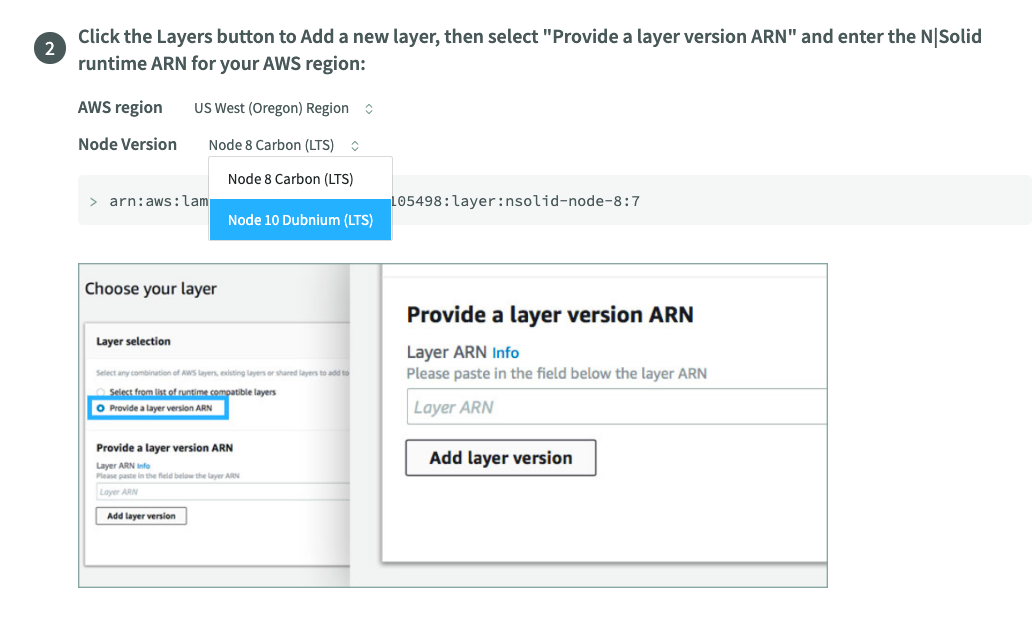Click the large Layer ARN input field
Viewport: 1032px width, 621px height.
(x=616, y=407)
